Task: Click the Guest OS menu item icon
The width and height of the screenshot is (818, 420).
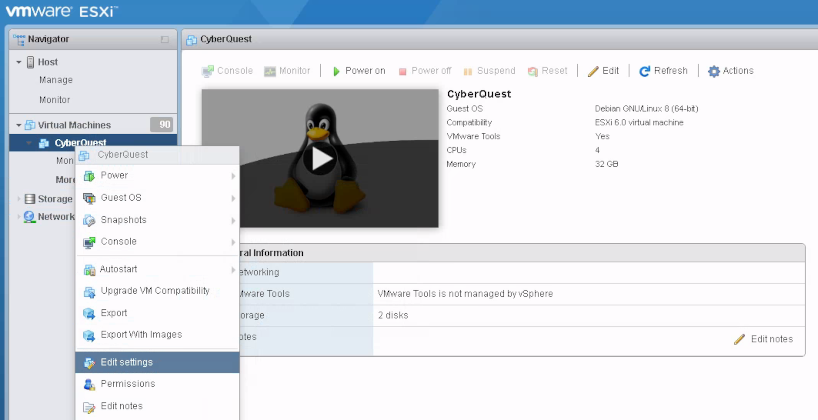Action: click(x=90, y=198)
